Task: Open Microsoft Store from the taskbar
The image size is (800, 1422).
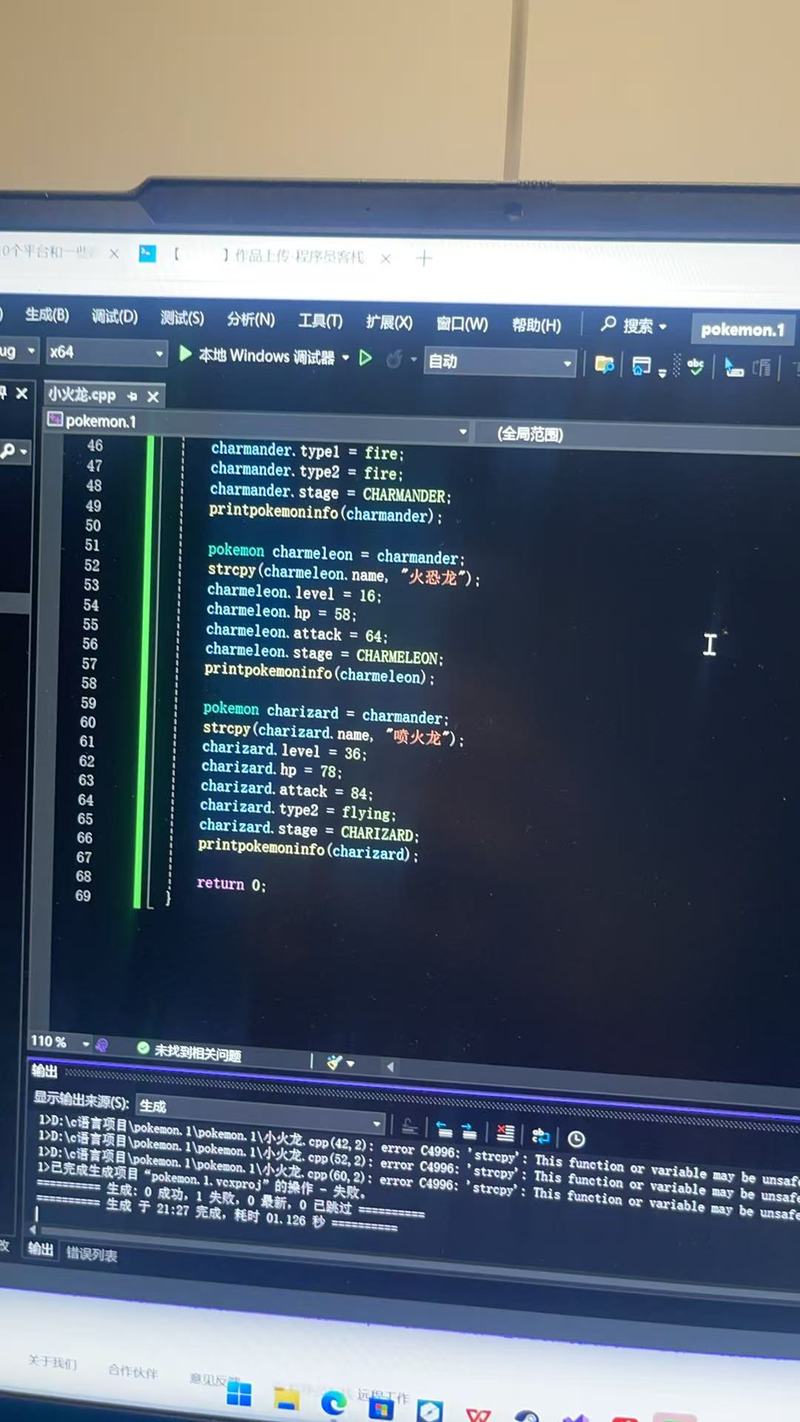Action: [381, 1407]
